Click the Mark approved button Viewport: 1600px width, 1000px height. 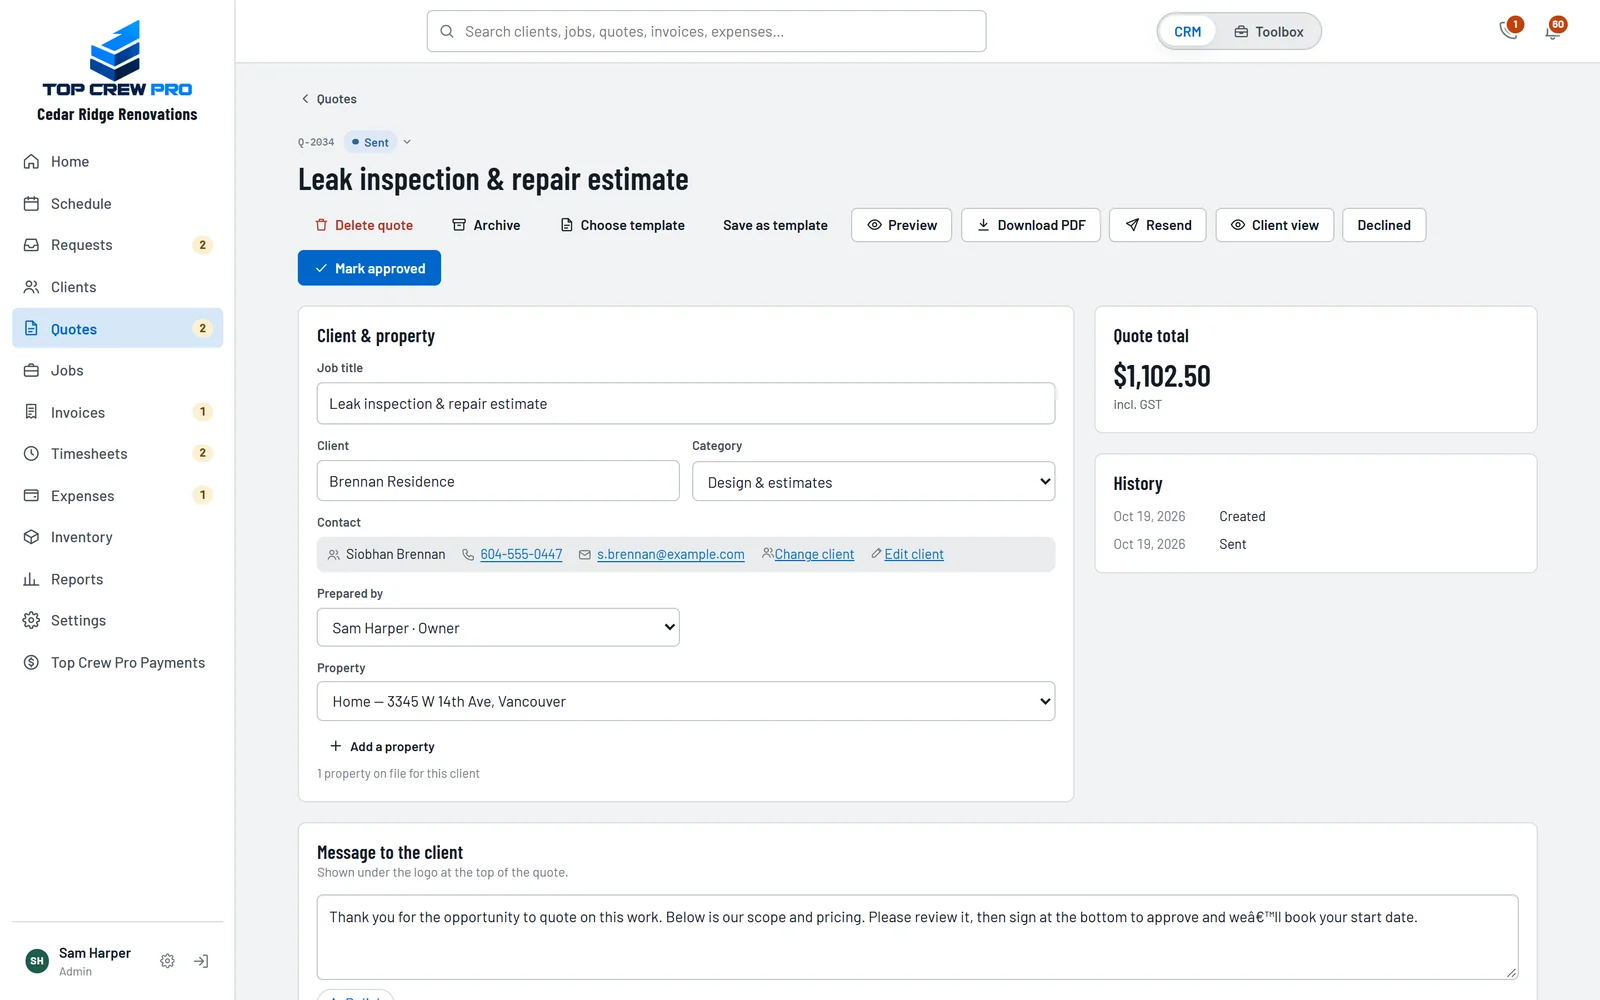pyautogui.click(x=369, y=268)
